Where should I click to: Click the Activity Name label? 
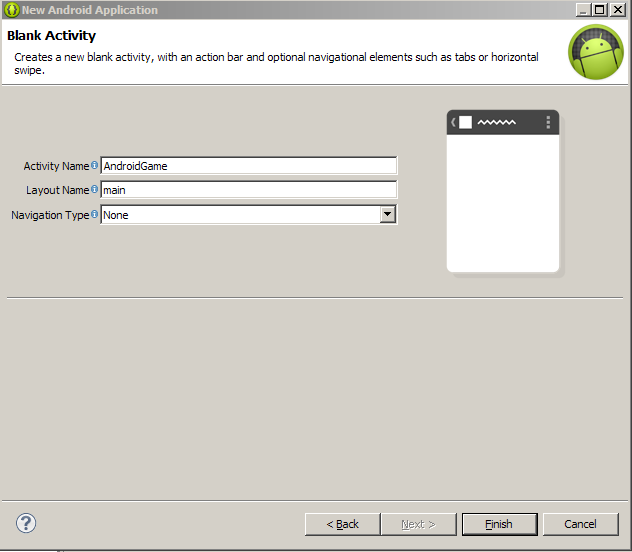(x=56, y=166)
